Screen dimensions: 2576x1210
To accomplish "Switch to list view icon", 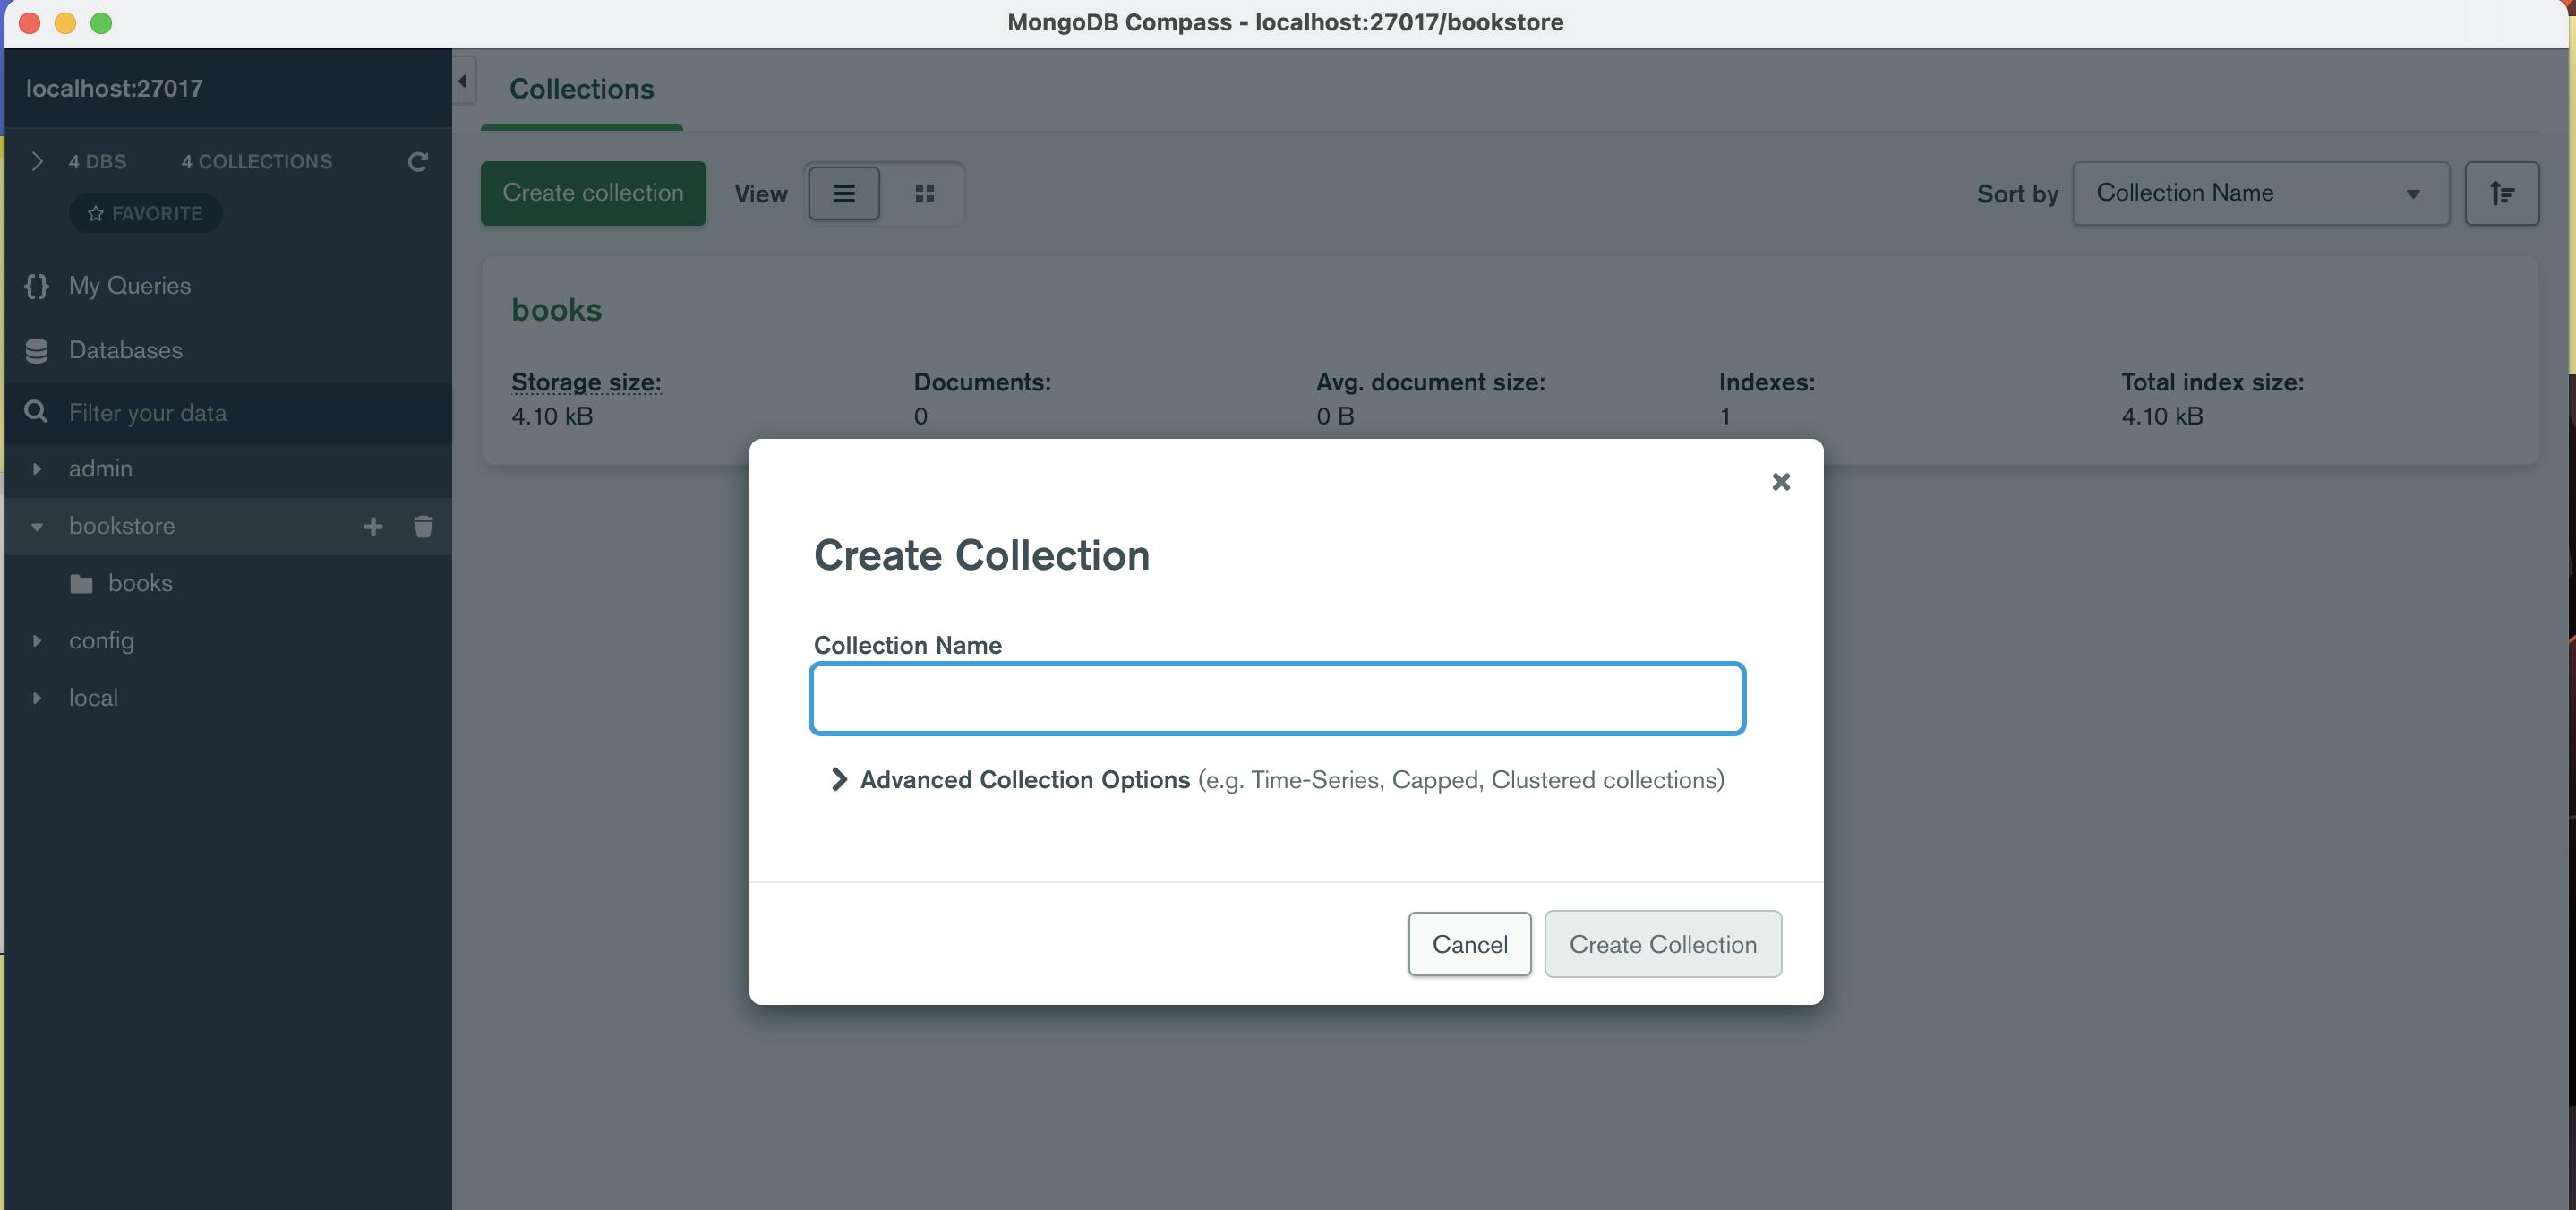I will click(844, 193).
